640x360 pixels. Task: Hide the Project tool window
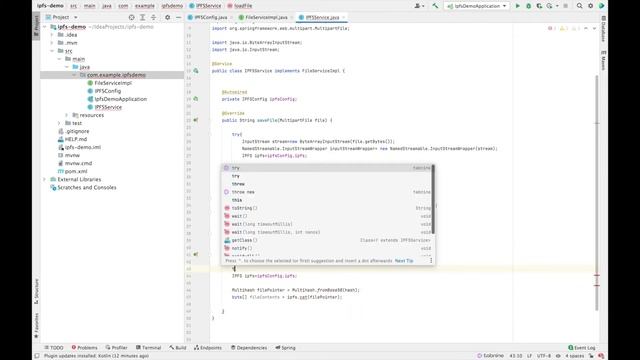pos(178,18)
